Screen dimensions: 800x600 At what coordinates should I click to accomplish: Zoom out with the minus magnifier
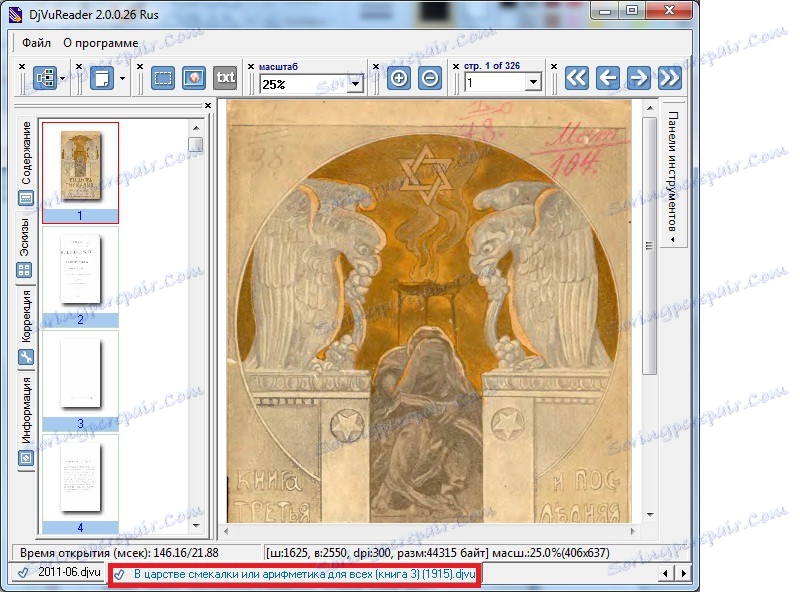(430, 79)
